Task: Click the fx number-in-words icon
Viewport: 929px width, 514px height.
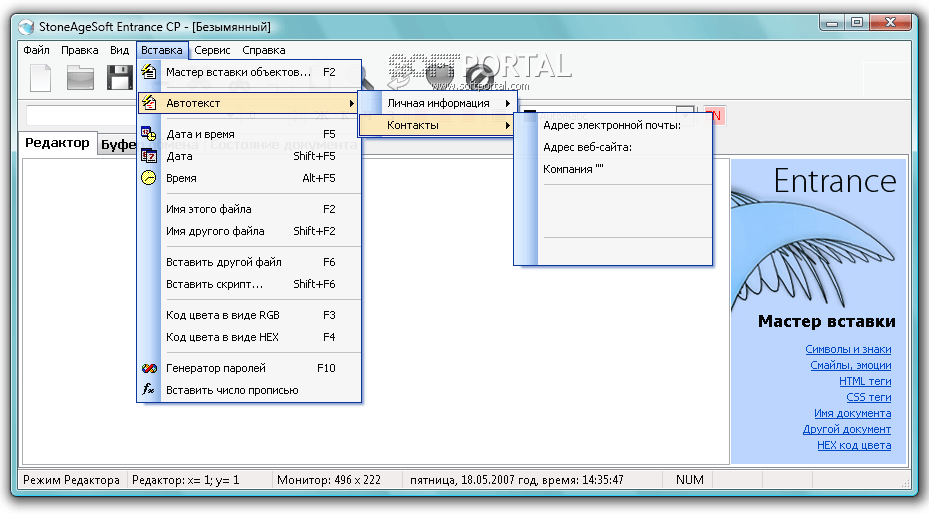Action: click(x=149, y=390)
